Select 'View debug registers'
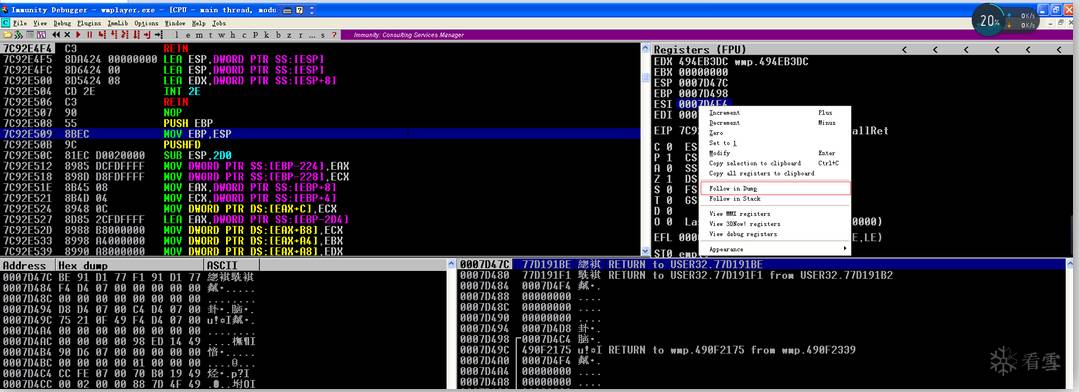The height and width of the screenshot is (392, 1079). 775,234
